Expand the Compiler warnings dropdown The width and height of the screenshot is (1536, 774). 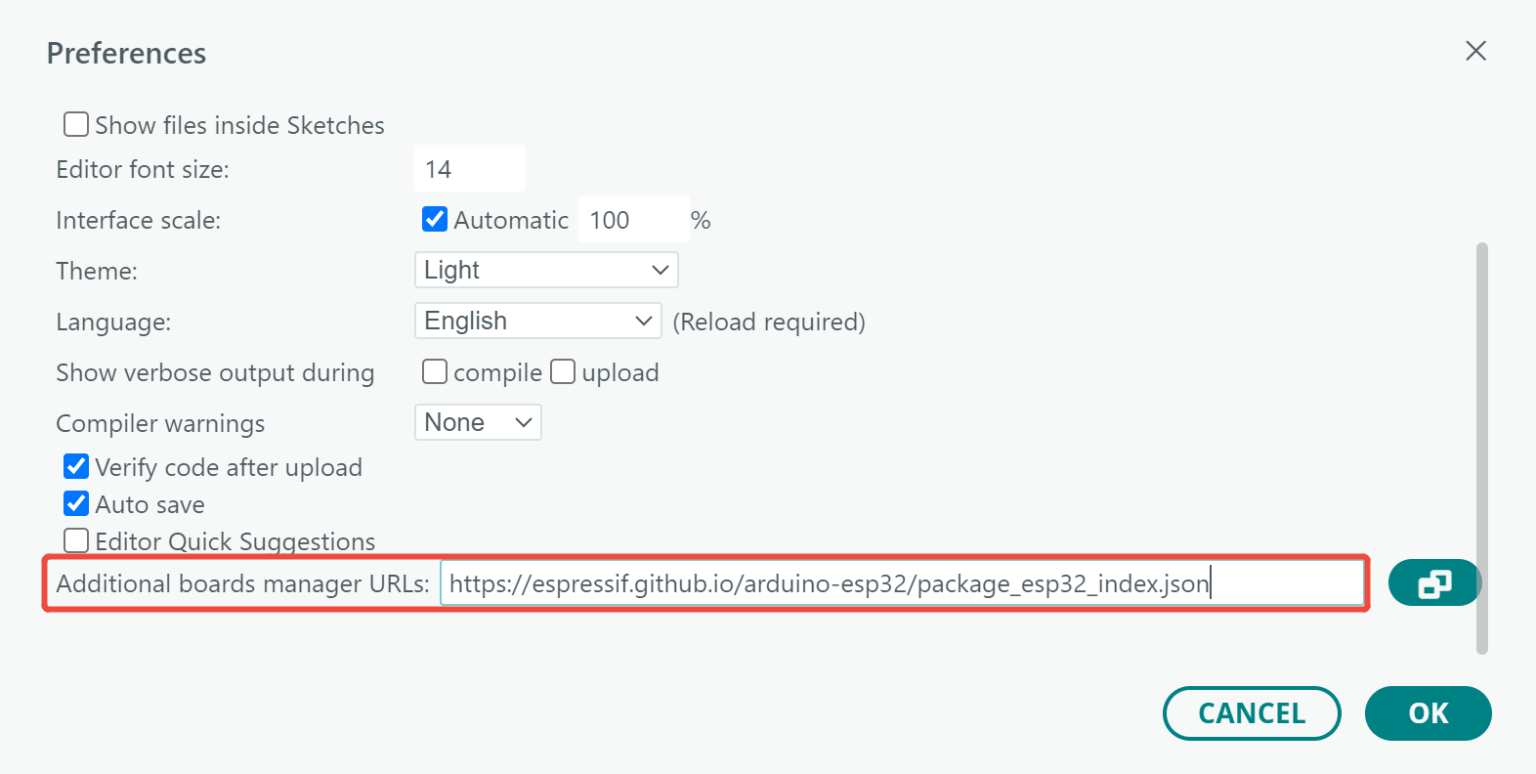(478, 422)
